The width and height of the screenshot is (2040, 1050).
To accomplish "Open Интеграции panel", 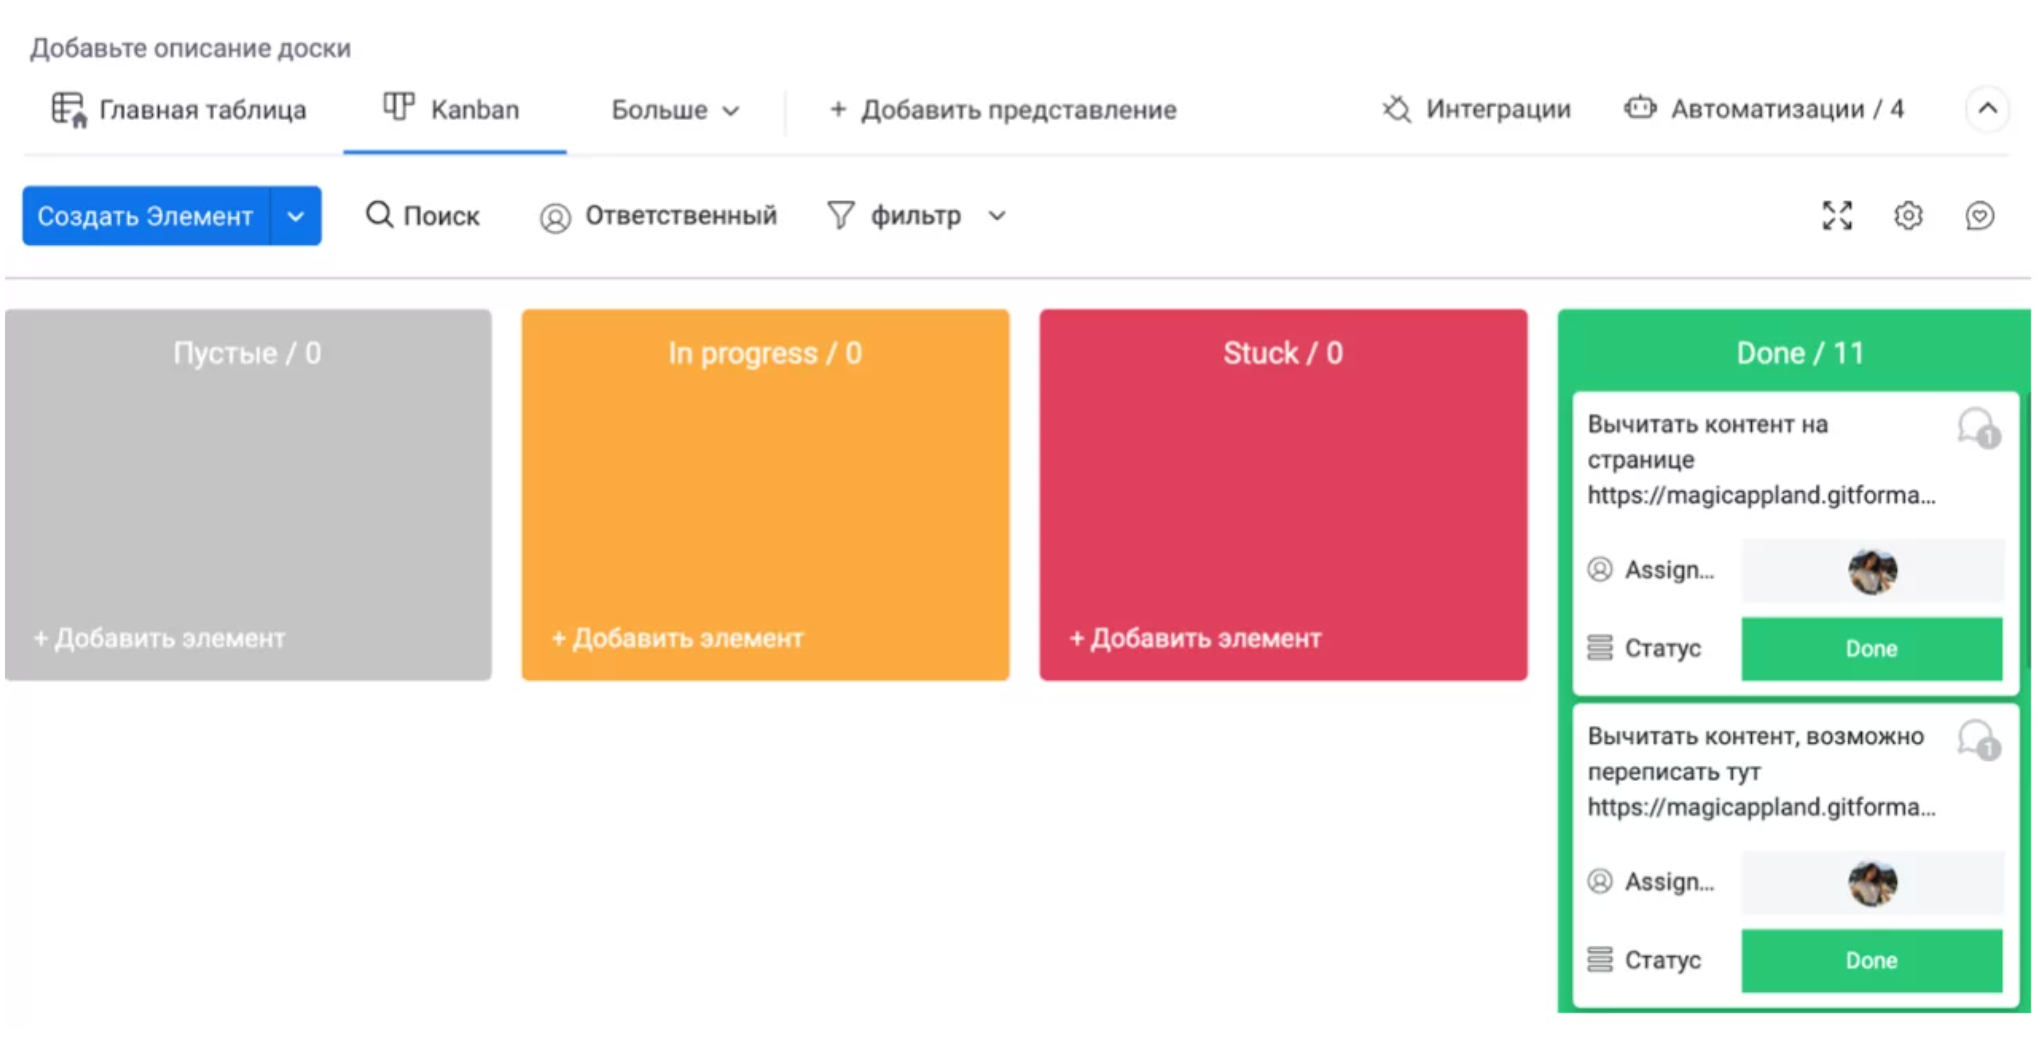I will click(x=1476, y=109).
